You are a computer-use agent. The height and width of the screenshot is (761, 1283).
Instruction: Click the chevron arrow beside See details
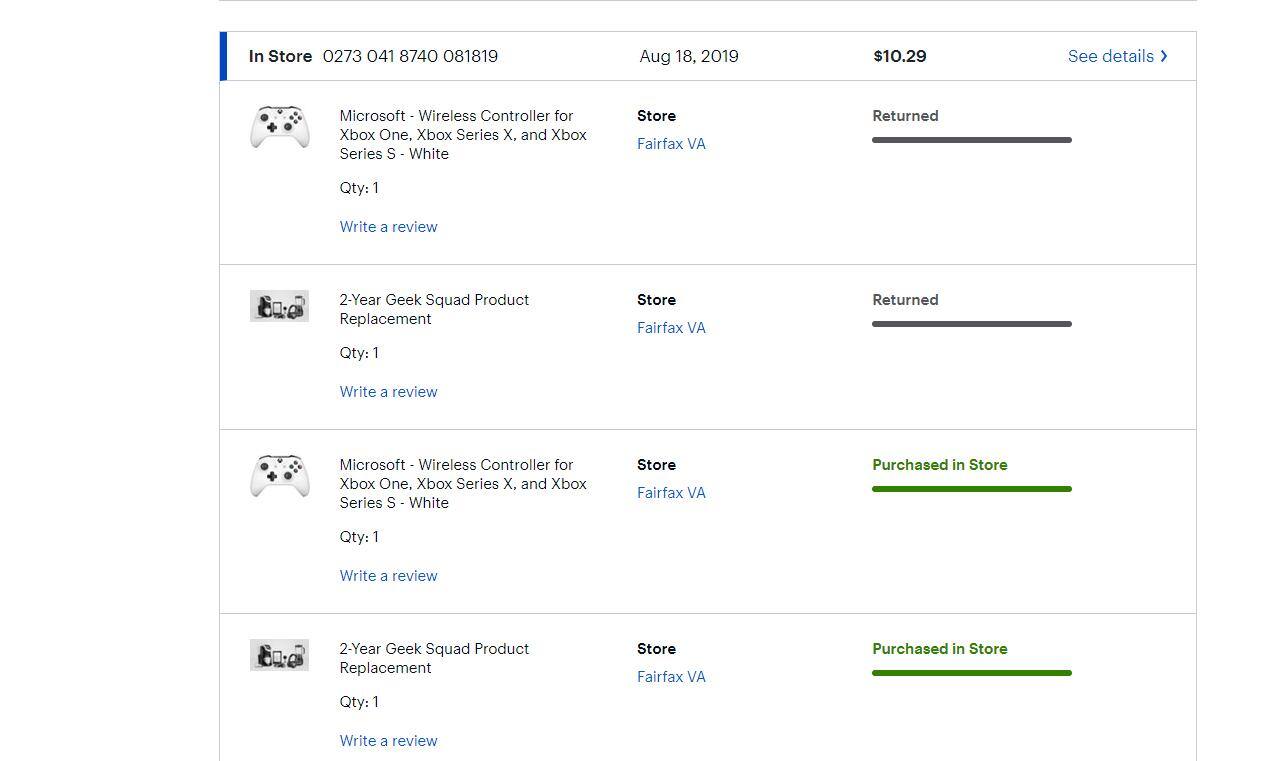[1164, 56]
